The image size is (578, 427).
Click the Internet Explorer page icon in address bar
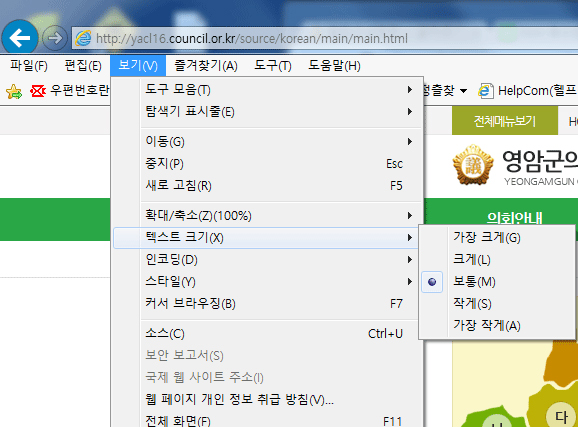(x=83, y=38)
